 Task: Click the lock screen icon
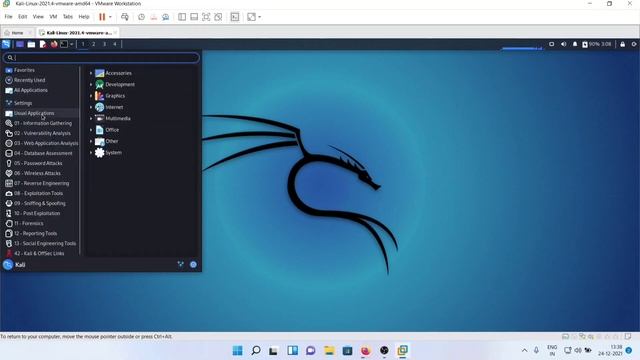coord(622,44)
